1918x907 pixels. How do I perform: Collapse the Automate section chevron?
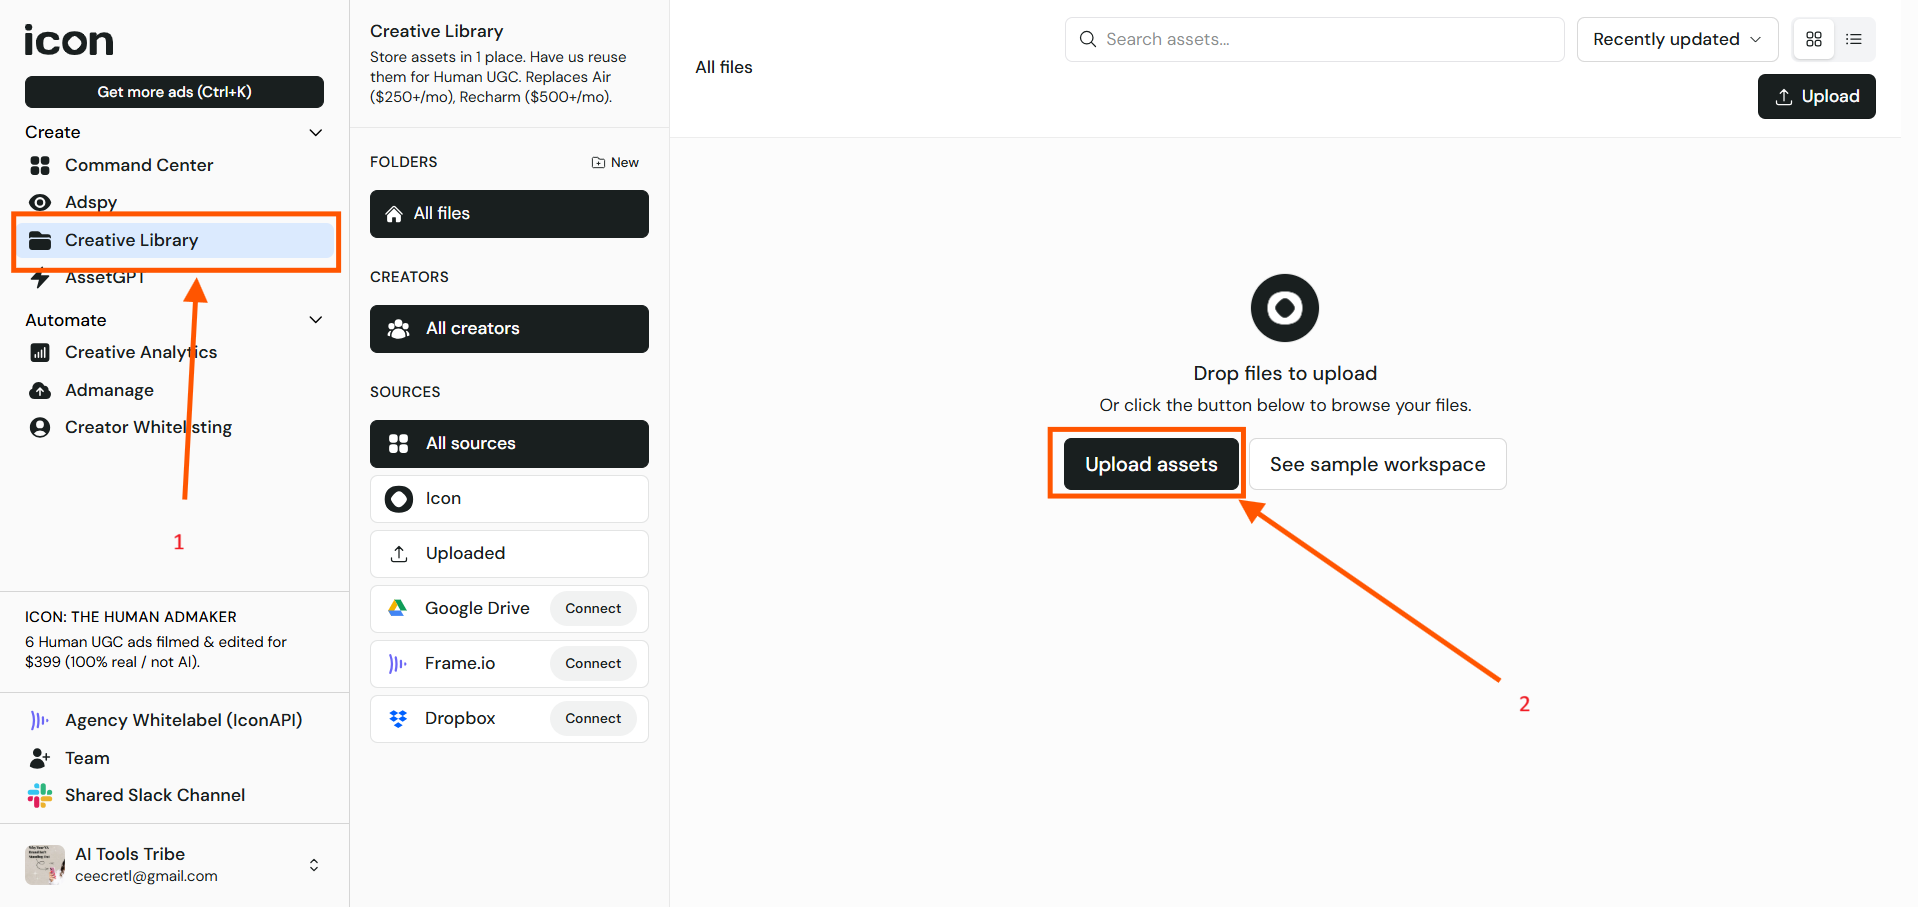[316, 320]
